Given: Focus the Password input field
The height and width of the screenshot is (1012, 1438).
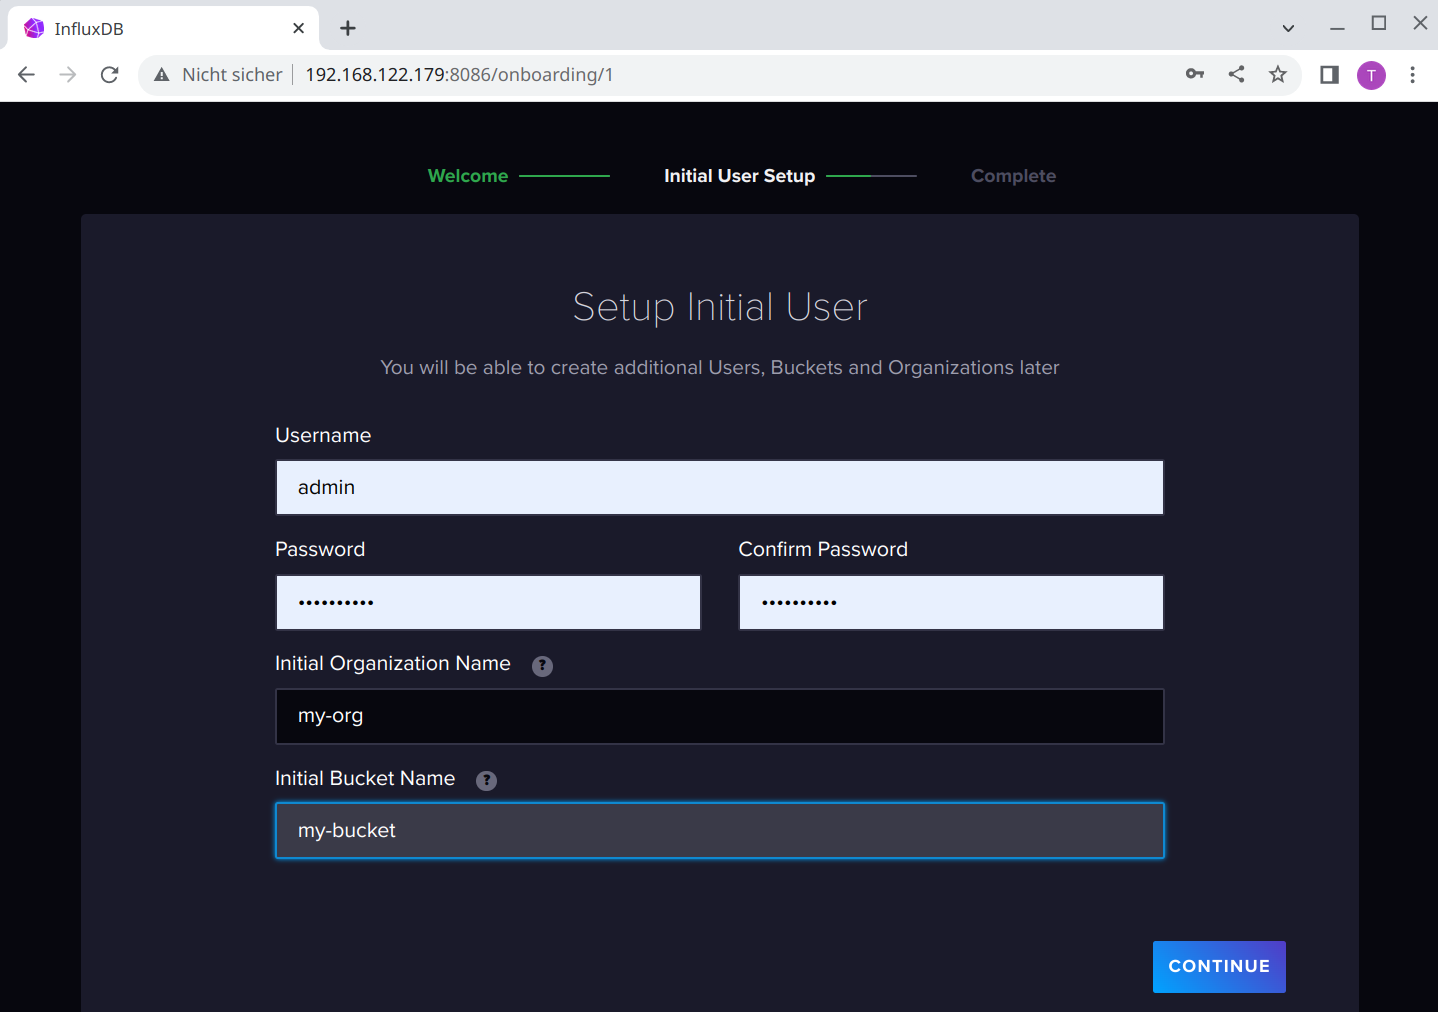Looking at the screenshot, I should point(488,602).
